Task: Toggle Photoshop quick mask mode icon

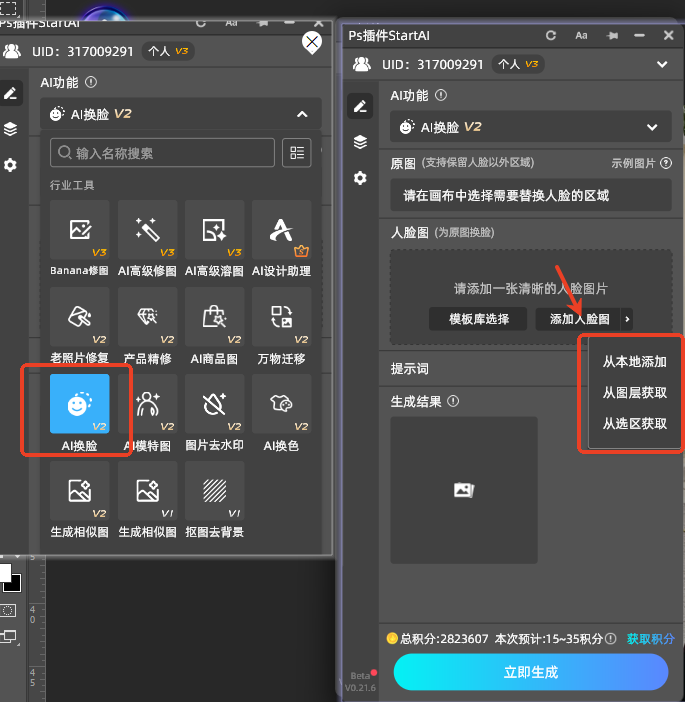Action: (x=8, y=610)
